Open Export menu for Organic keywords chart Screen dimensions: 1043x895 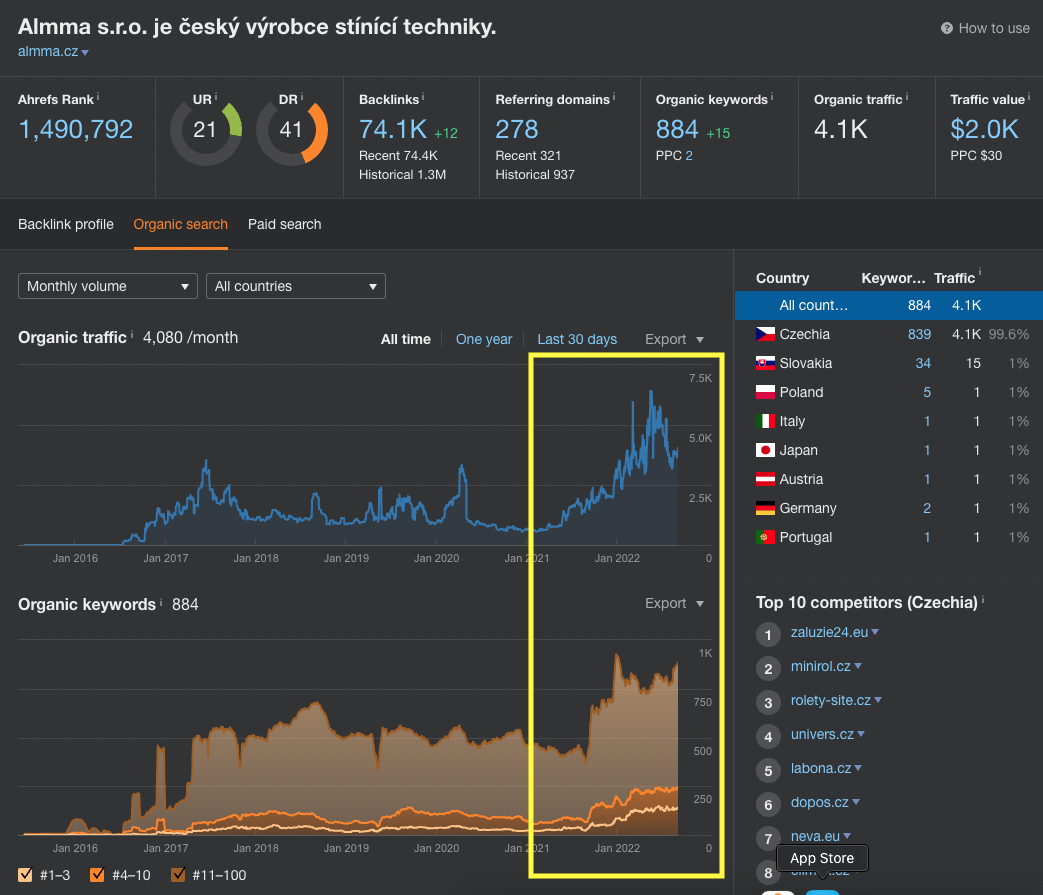tap(674, 603)
